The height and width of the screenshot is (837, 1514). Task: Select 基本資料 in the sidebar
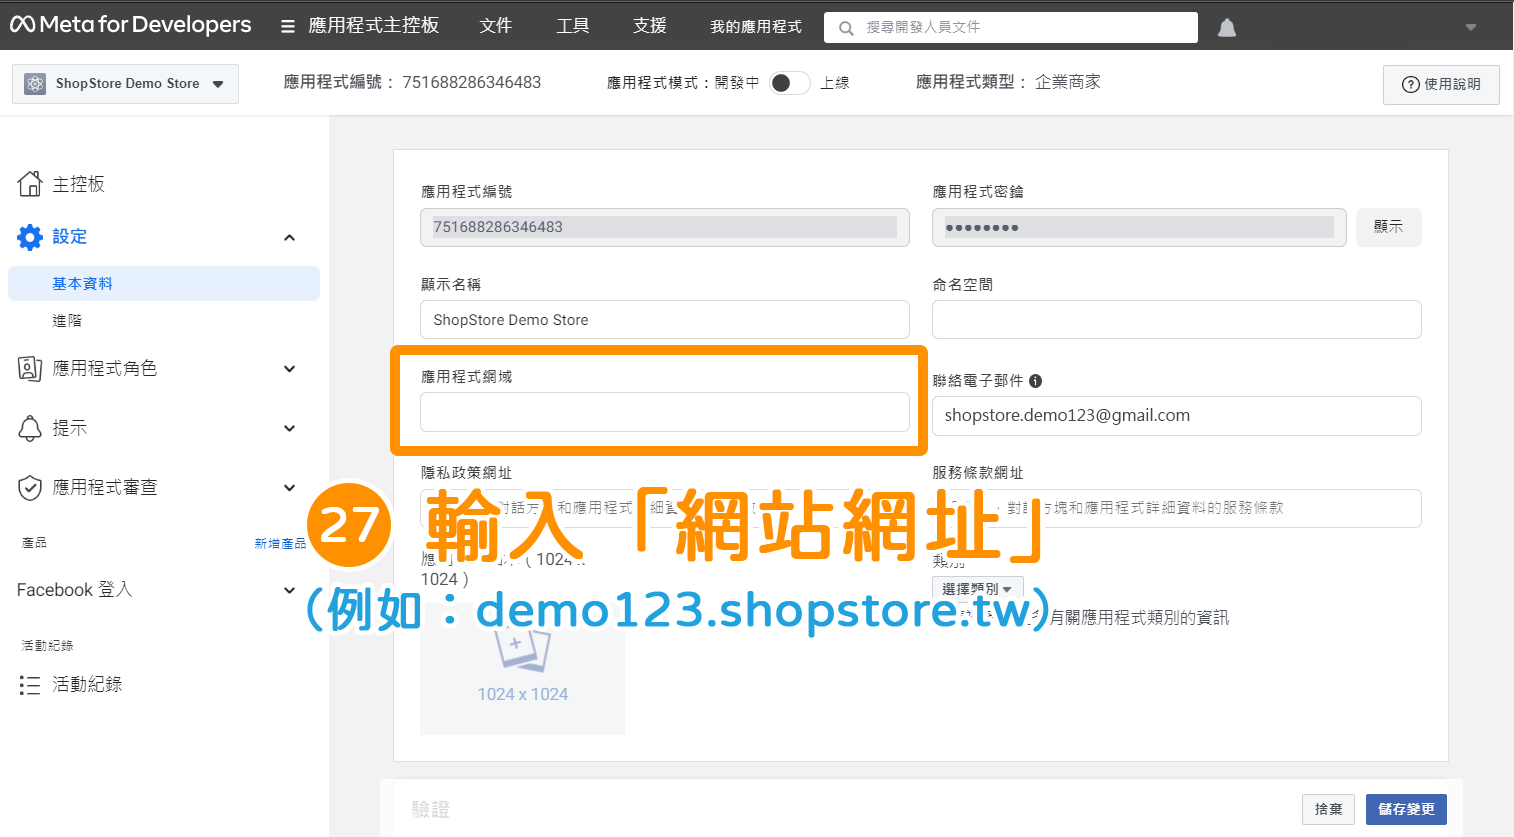pos(164,284)
